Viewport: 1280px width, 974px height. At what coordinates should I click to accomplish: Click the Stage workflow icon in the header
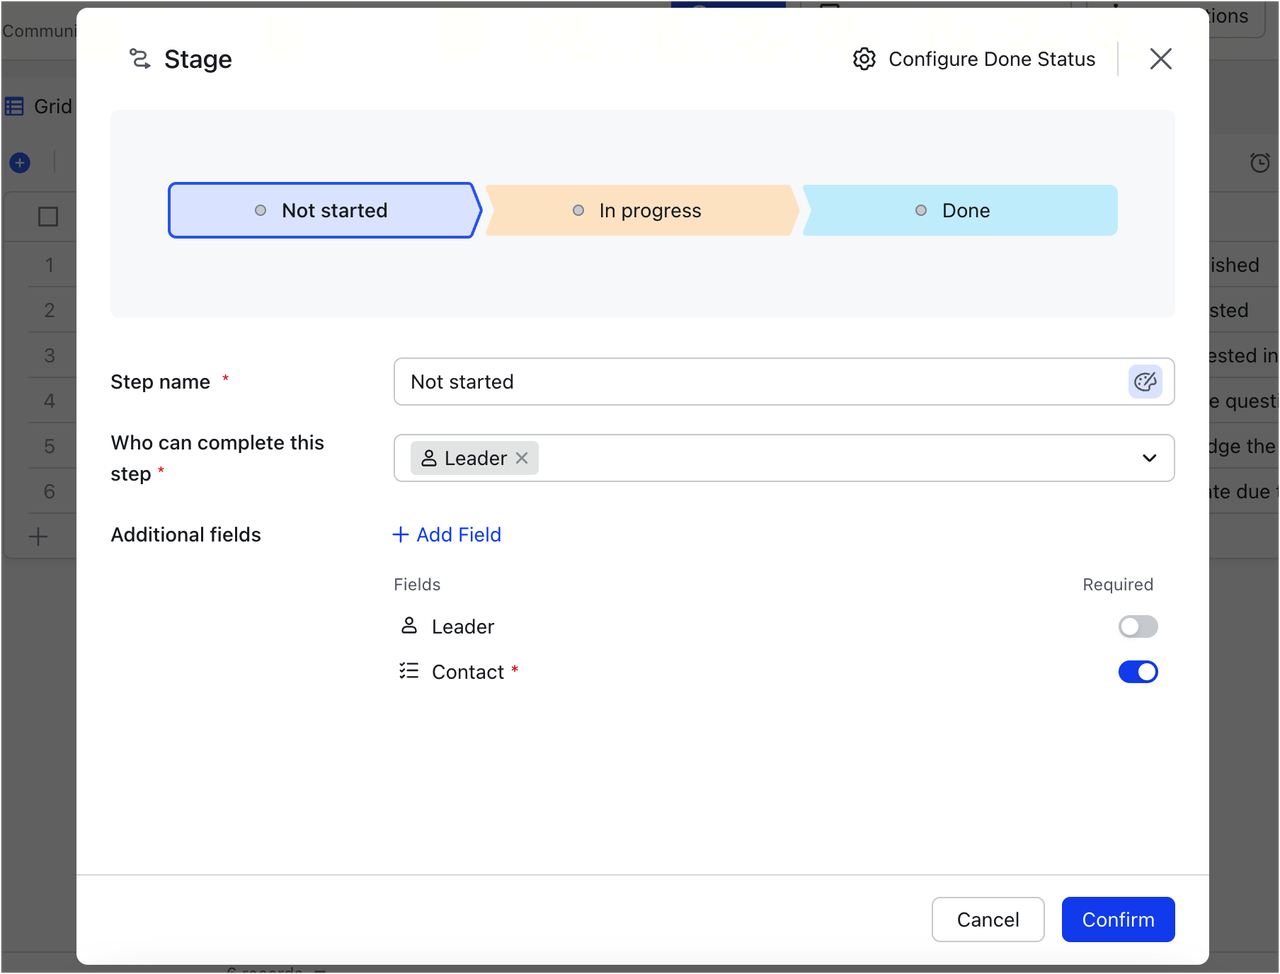(140, 59)
